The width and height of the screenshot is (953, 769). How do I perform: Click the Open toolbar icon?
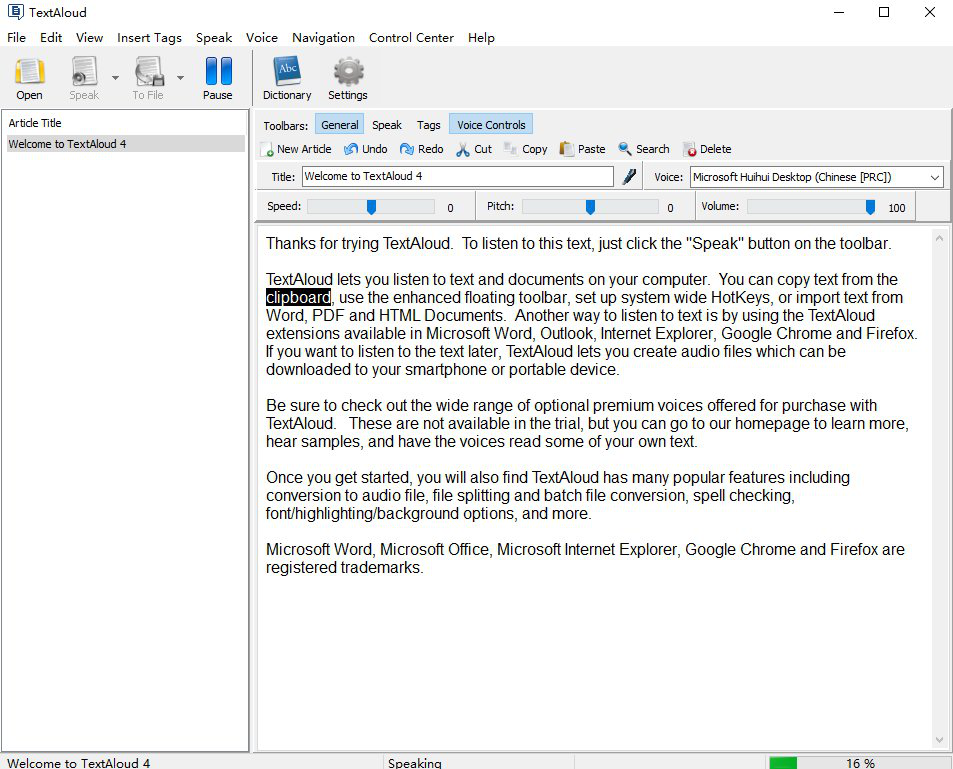[29, 78]
